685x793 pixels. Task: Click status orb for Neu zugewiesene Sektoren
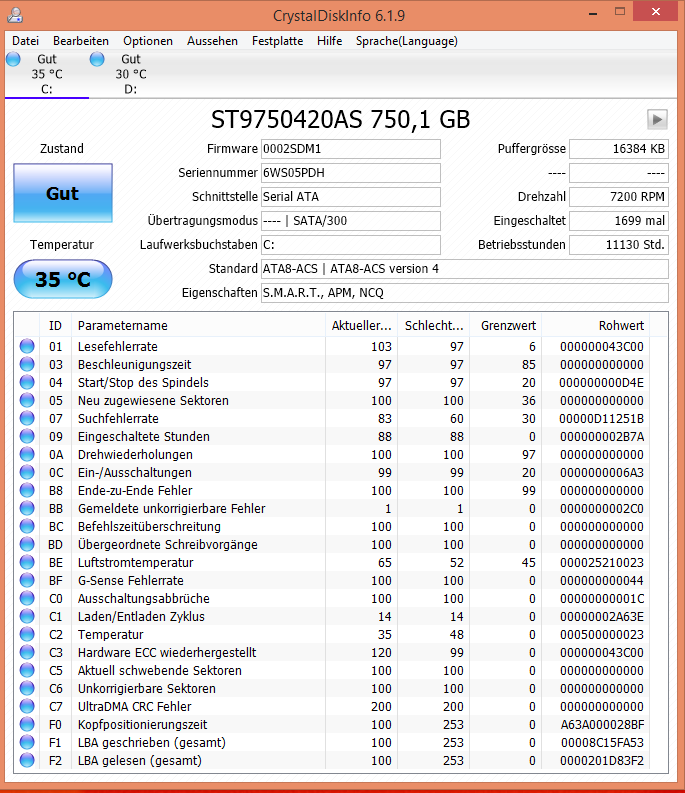click(27, 401)
